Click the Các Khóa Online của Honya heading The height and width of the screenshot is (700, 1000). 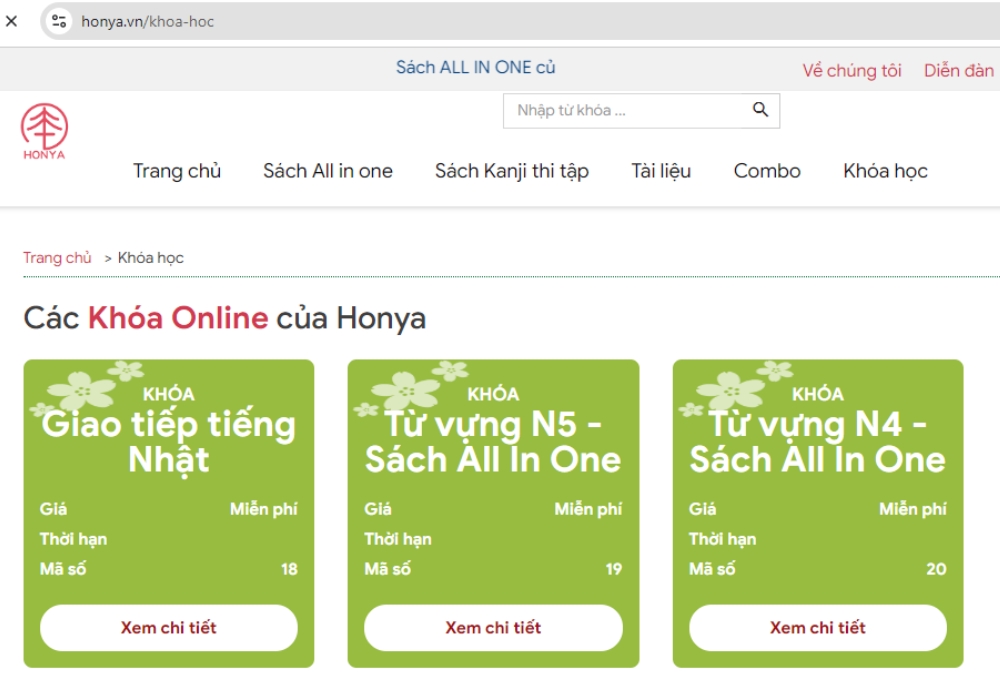[224, 317]
